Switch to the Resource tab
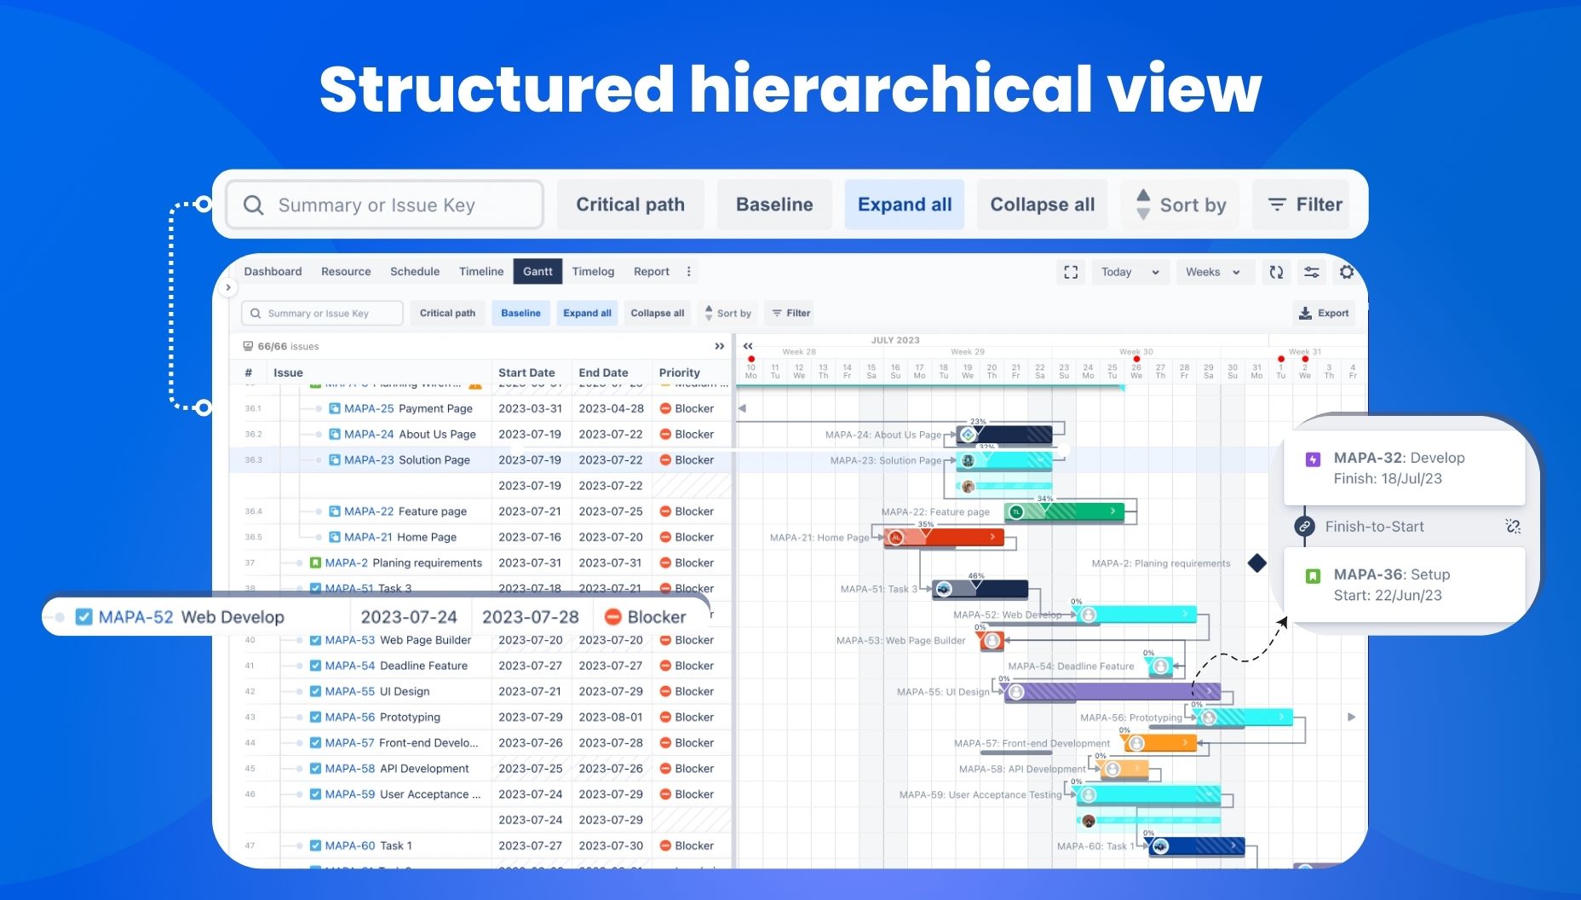 [x=346, y=272]
